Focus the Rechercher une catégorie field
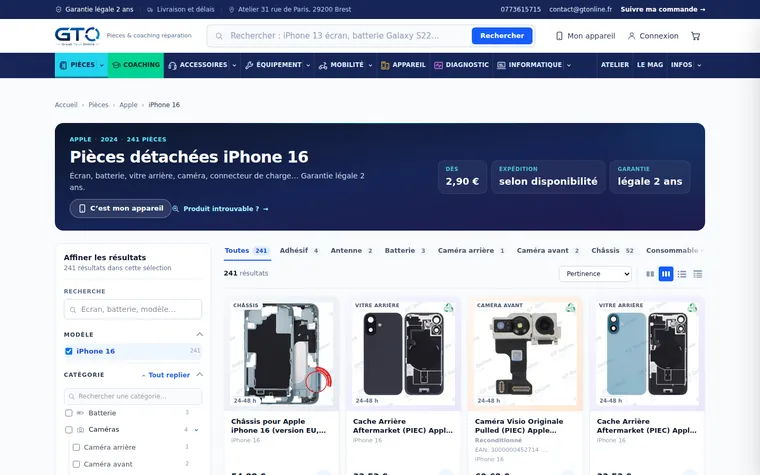The width and height of the screenshot is (760, 475). (x=133, y=396)
